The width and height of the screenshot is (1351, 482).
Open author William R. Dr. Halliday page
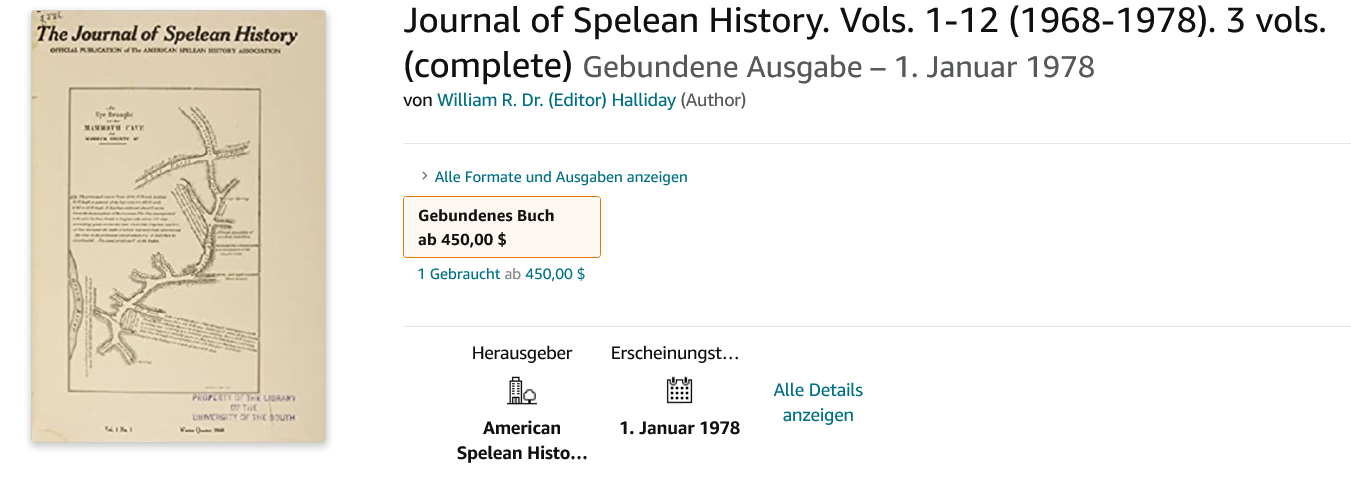click(x=557, y=100)
